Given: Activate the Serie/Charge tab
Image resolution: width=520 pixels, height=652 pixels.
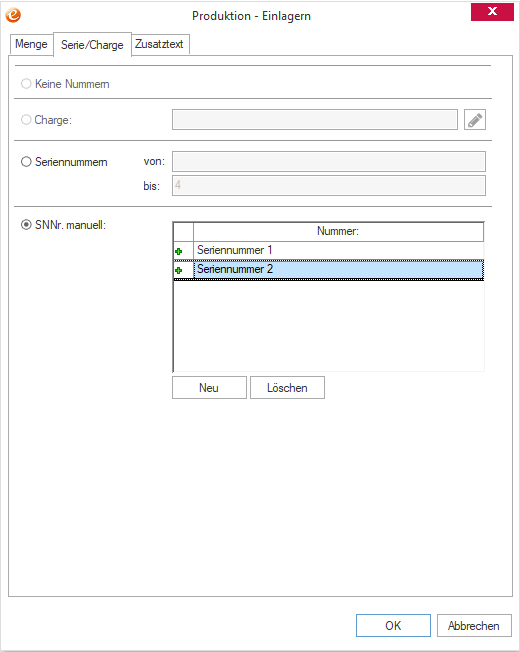Looking at the screenshot, I should pyautogui.click(x=92, y=44).
